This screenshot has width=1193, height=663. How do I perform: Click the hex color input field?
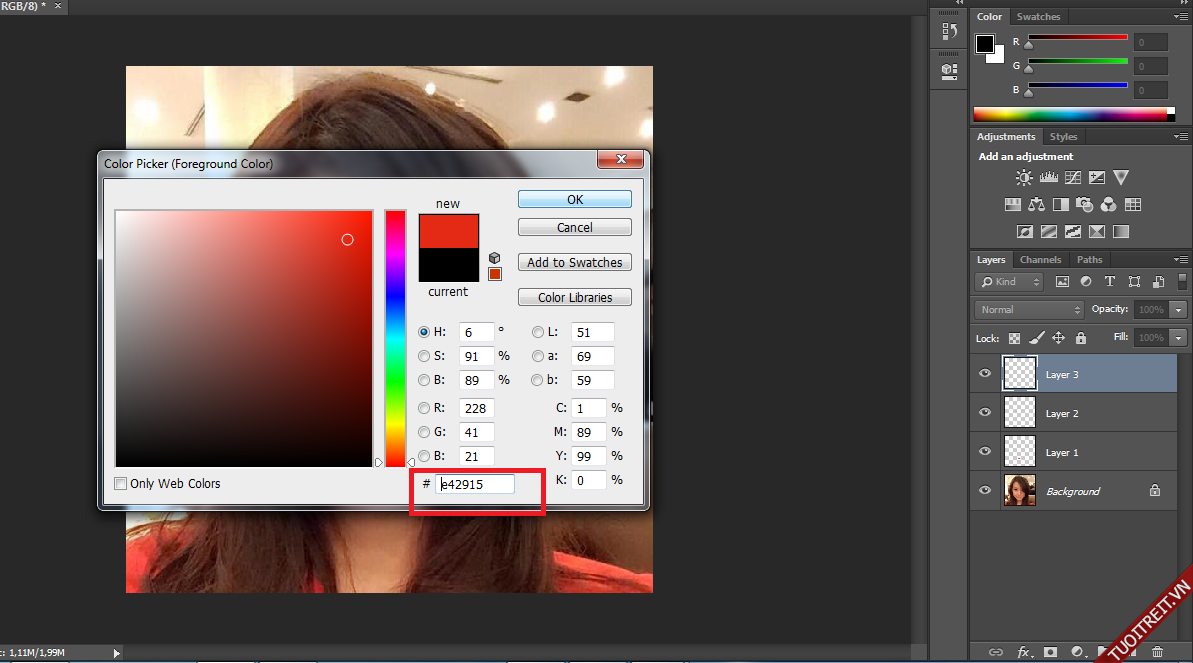coord(475,484)
